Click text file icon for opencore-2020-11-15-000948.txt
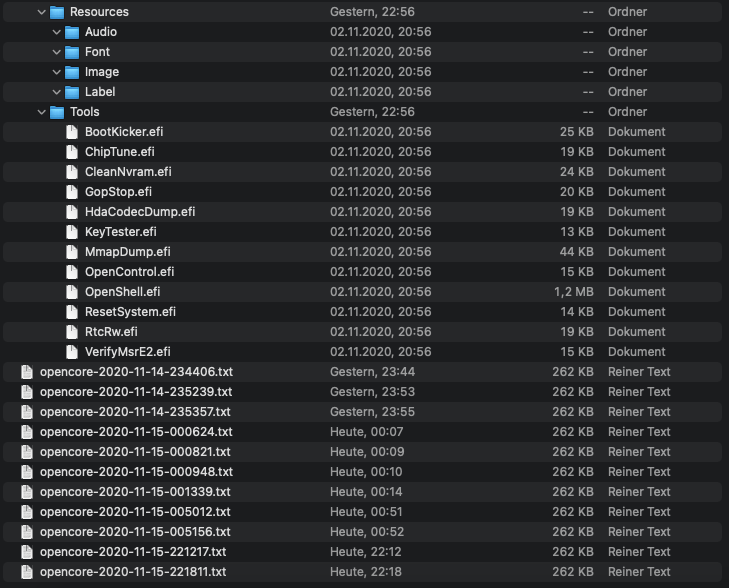This screenshot has height=588, width=729. [27, 472]
